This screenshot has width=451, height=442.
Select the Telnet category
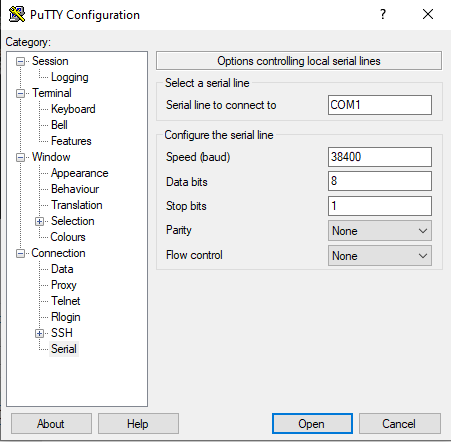pyautogui.click(x=66, y=301)
